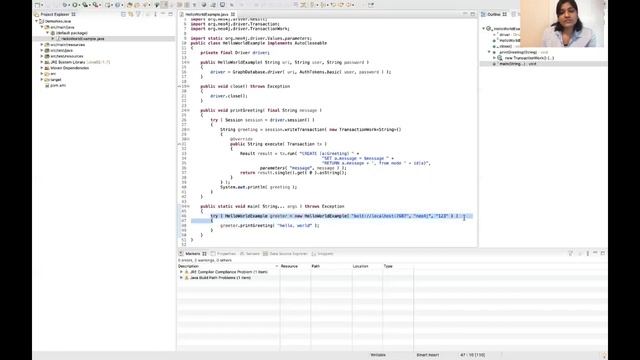Minimize the Project Explorer panel
This screenshot has width=640, height=360.
[x=163, y=14]
